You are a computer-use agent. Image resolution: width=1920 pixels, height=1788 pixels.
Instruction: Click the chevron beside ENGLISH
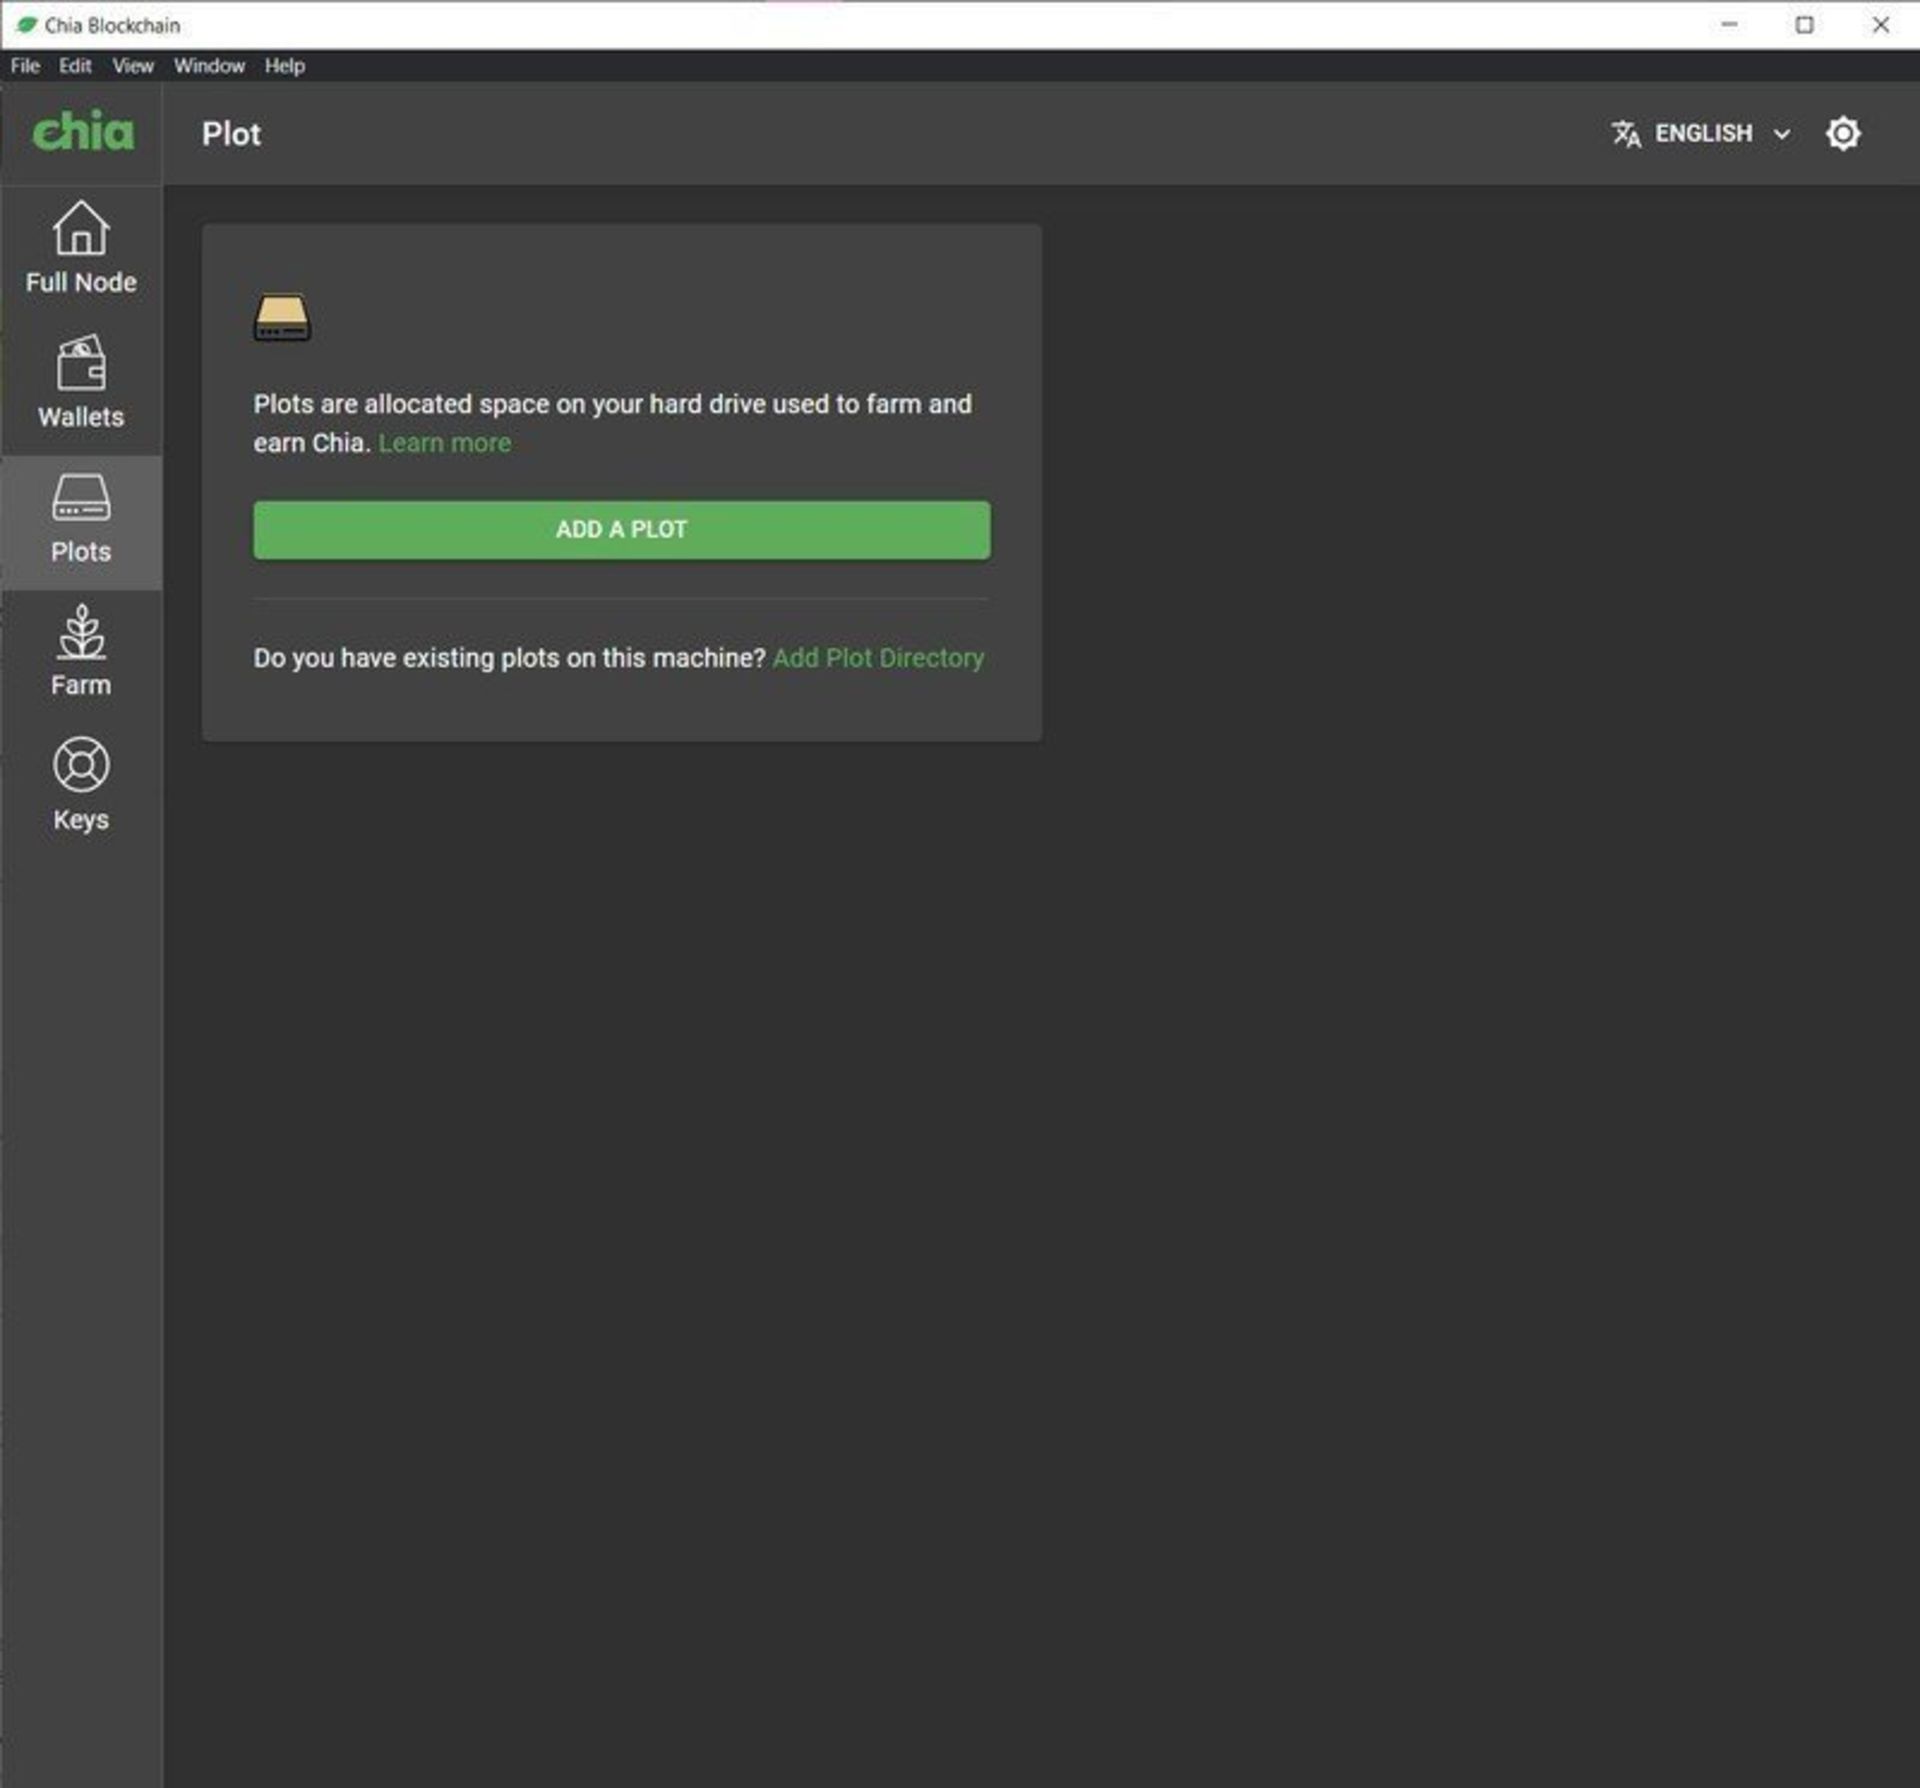tap(1782, 134)
